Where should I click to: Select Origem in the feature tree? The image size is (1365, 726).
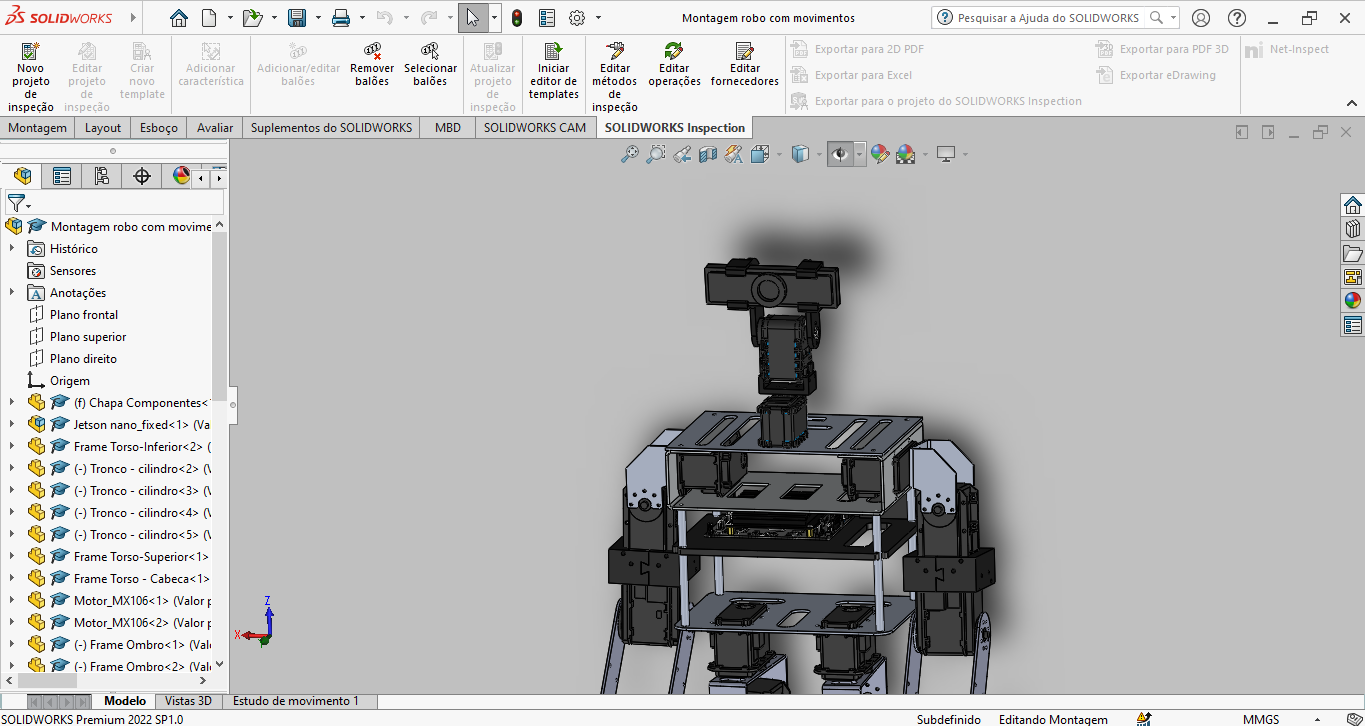(70, 381)
